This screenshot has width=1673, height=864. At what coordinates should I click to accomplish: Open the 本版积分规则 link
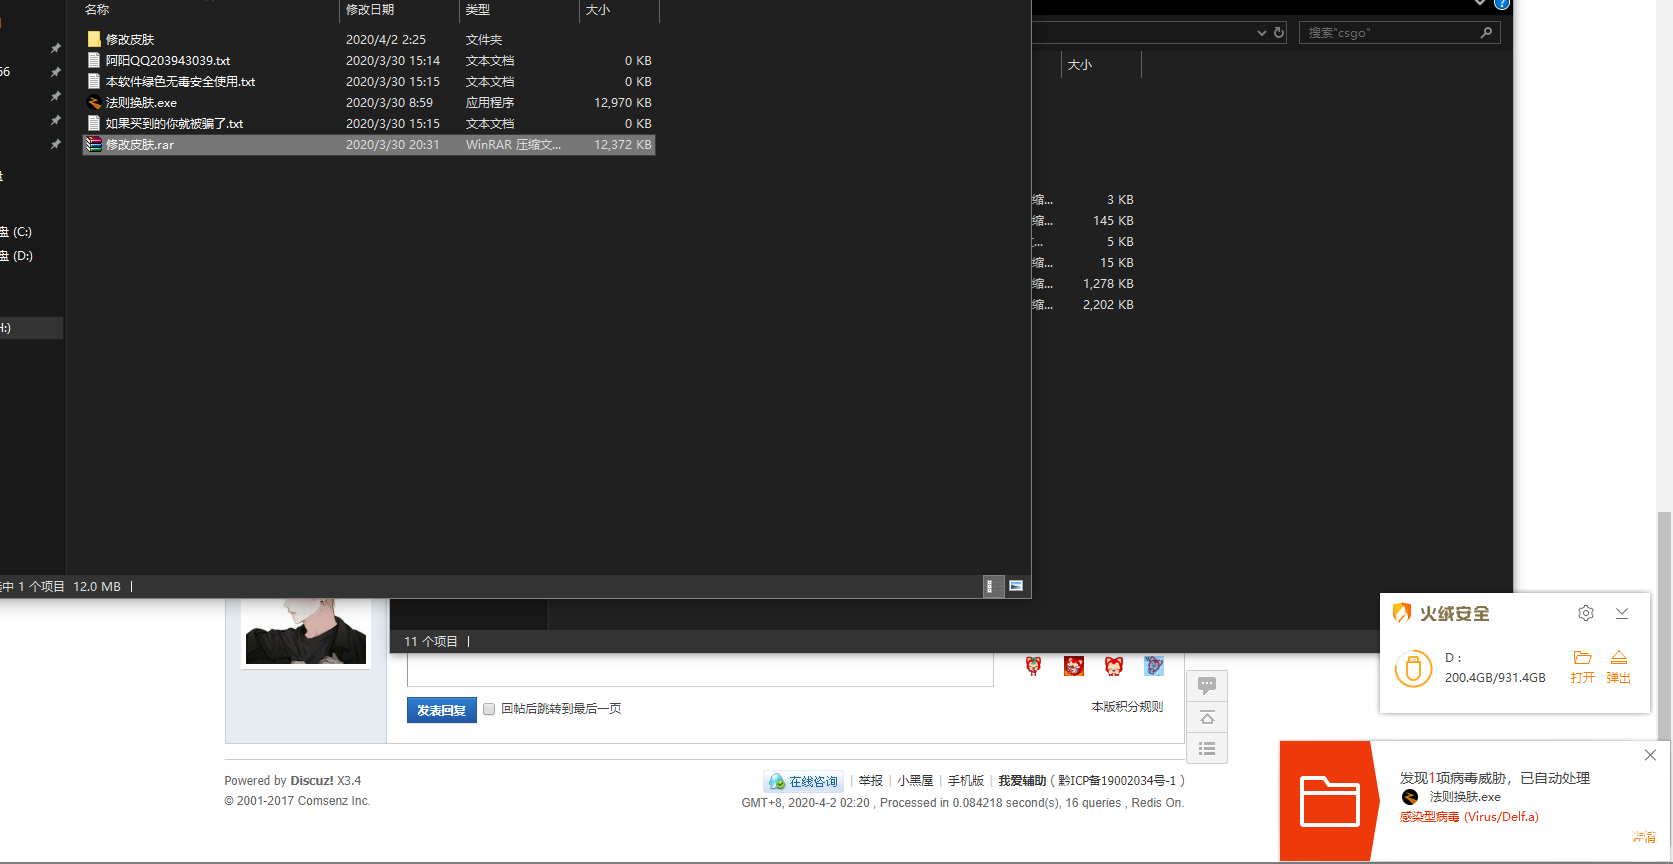pos(1127,707)
